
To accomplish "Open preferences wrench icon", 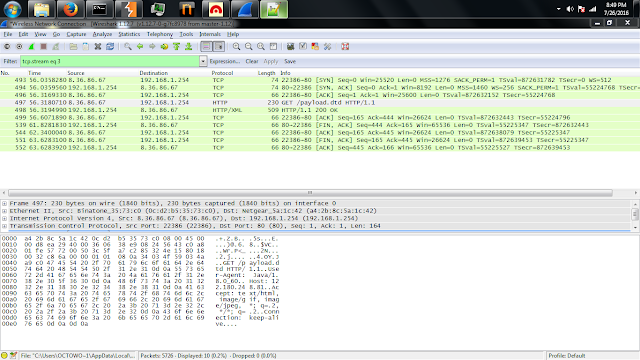I will [327, 47].
